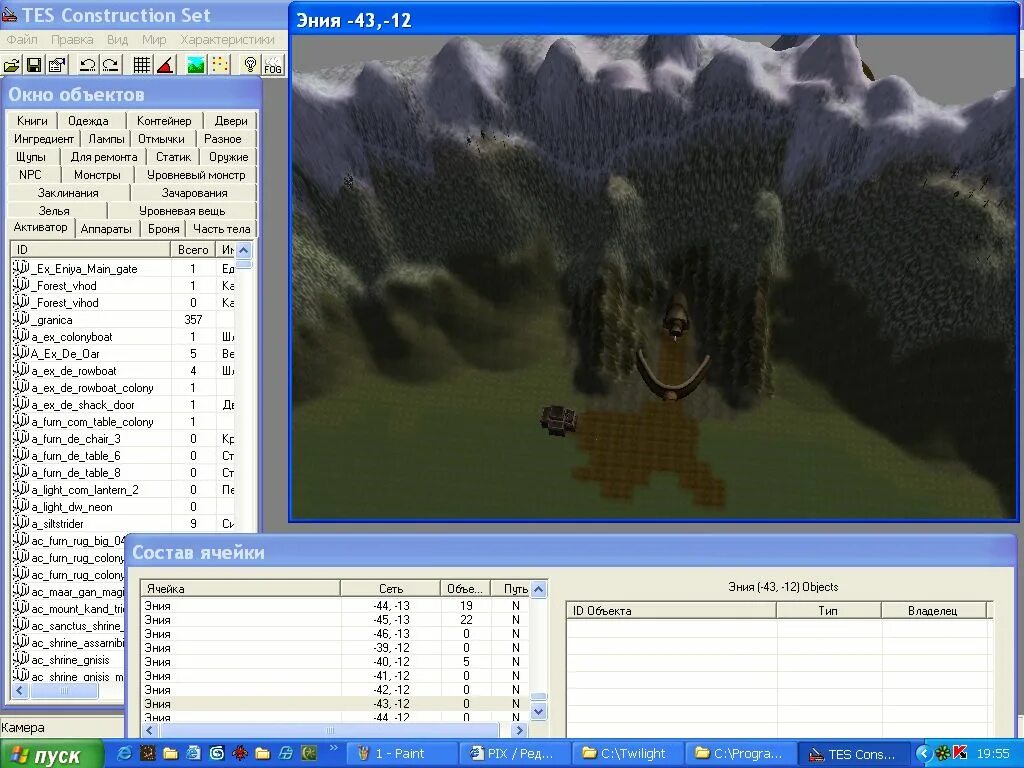1024x768 pixels.
Task: Select a_light_dw_neon in object list
Action: 123,507
